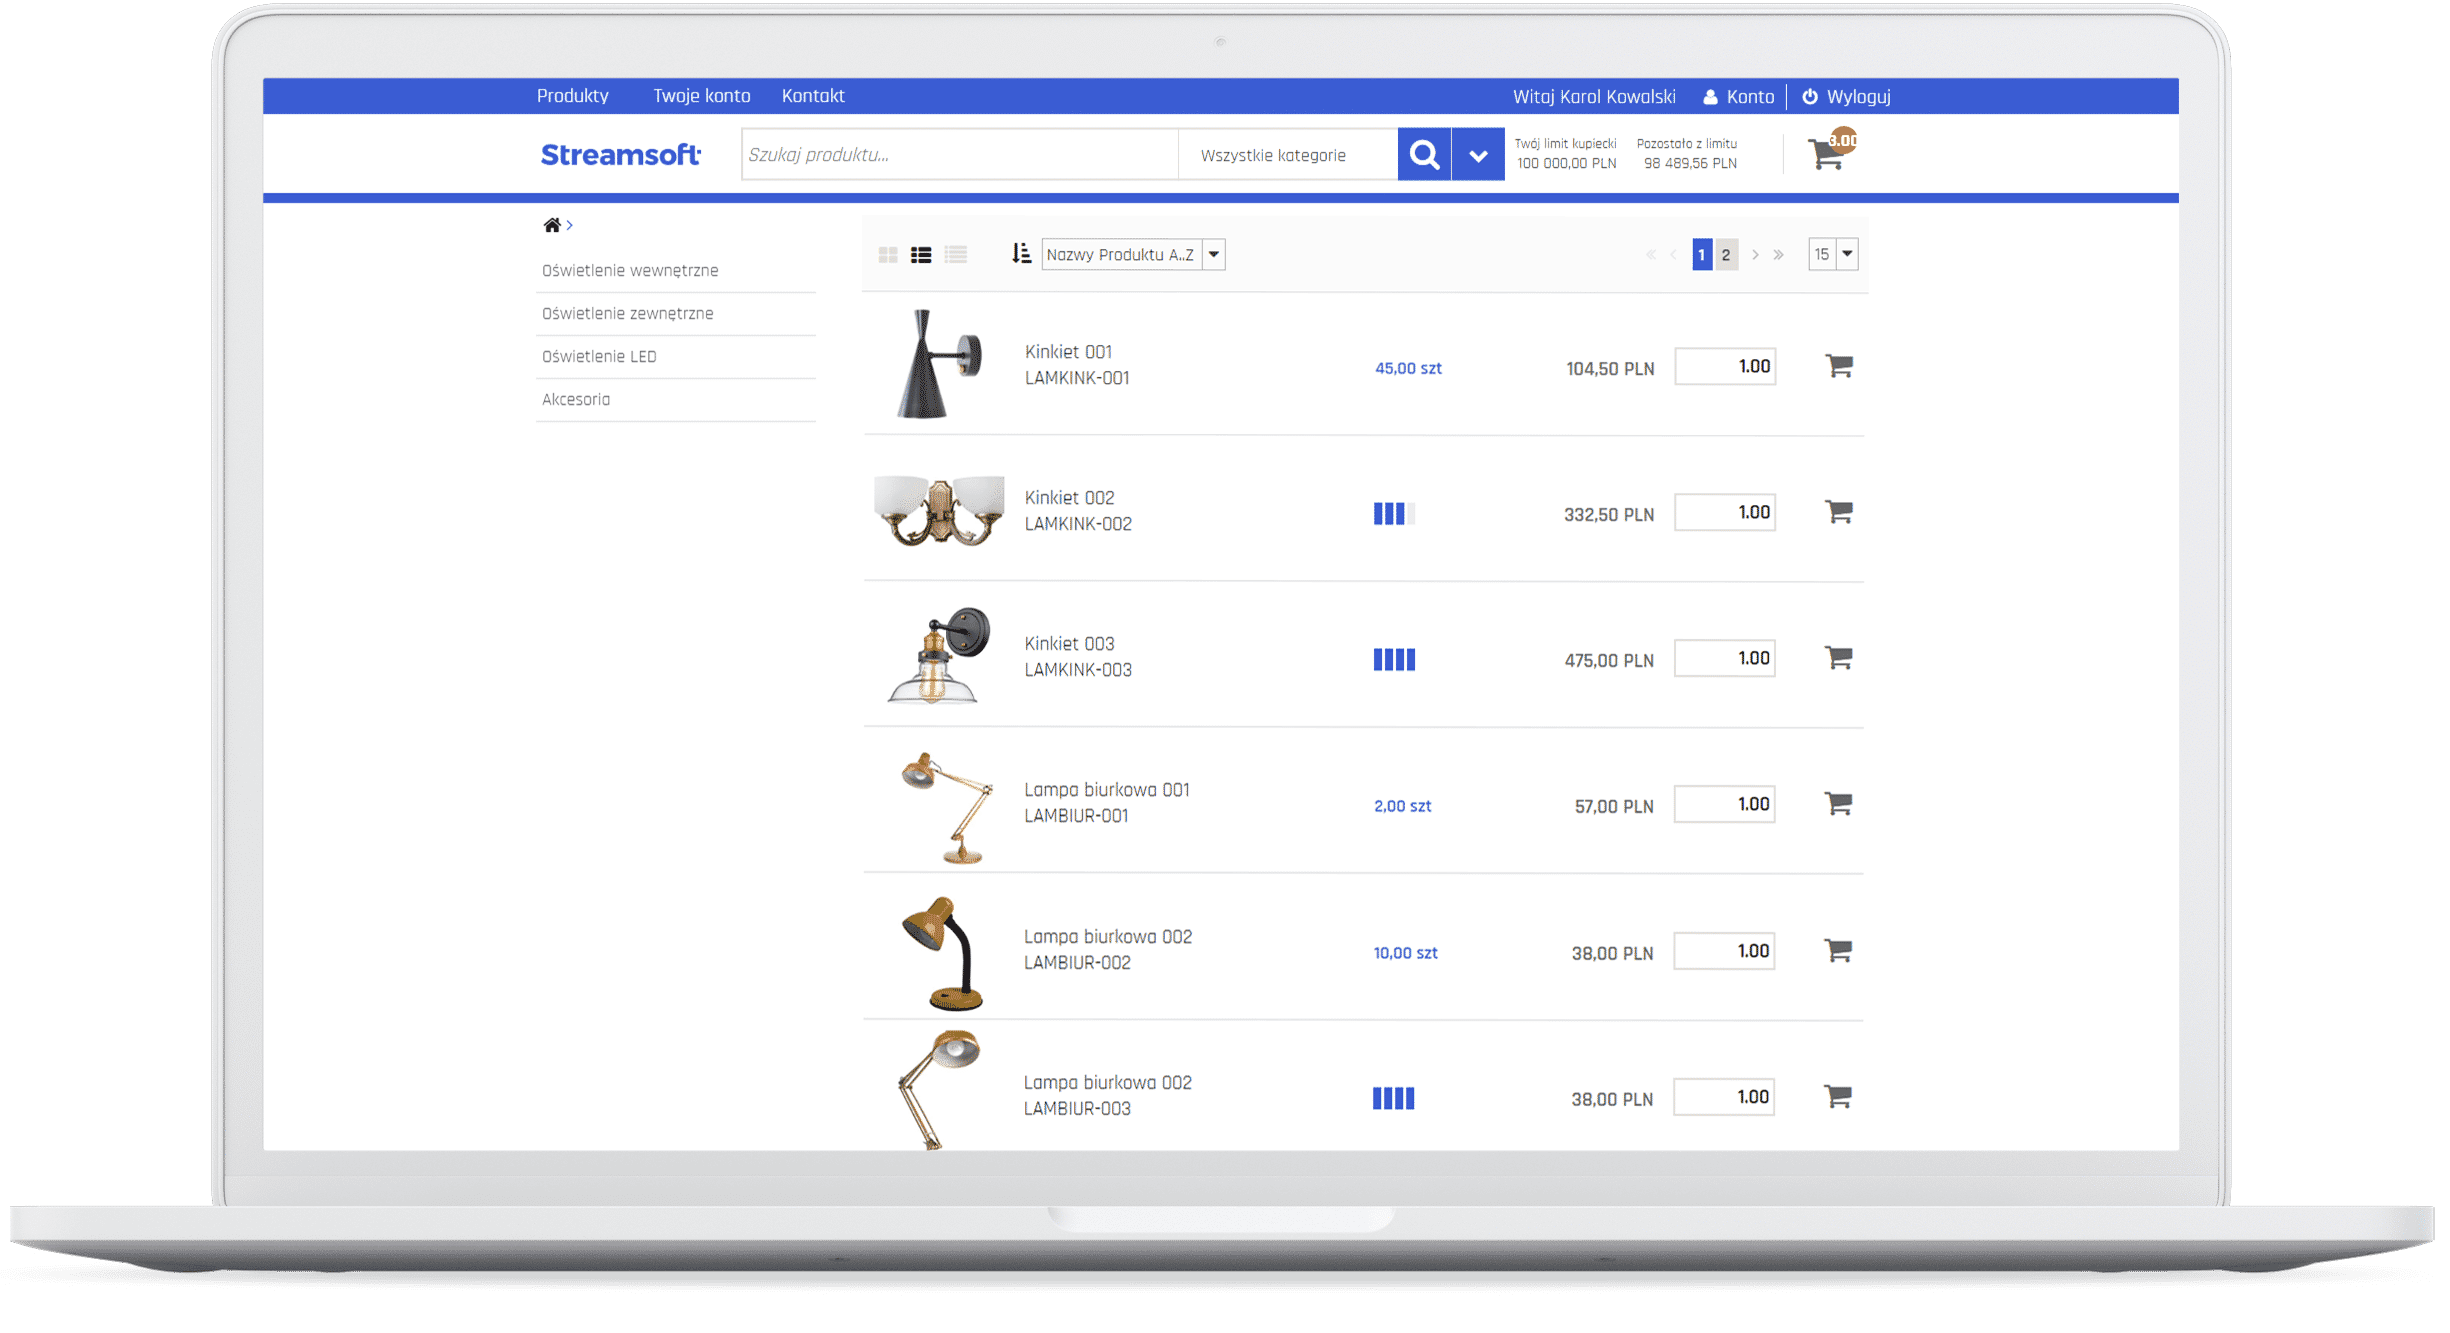Open Kinkiet 002 product name
This screenshot has height=1333, width=2450.
pyautogui.click(x=1069, y=498)
